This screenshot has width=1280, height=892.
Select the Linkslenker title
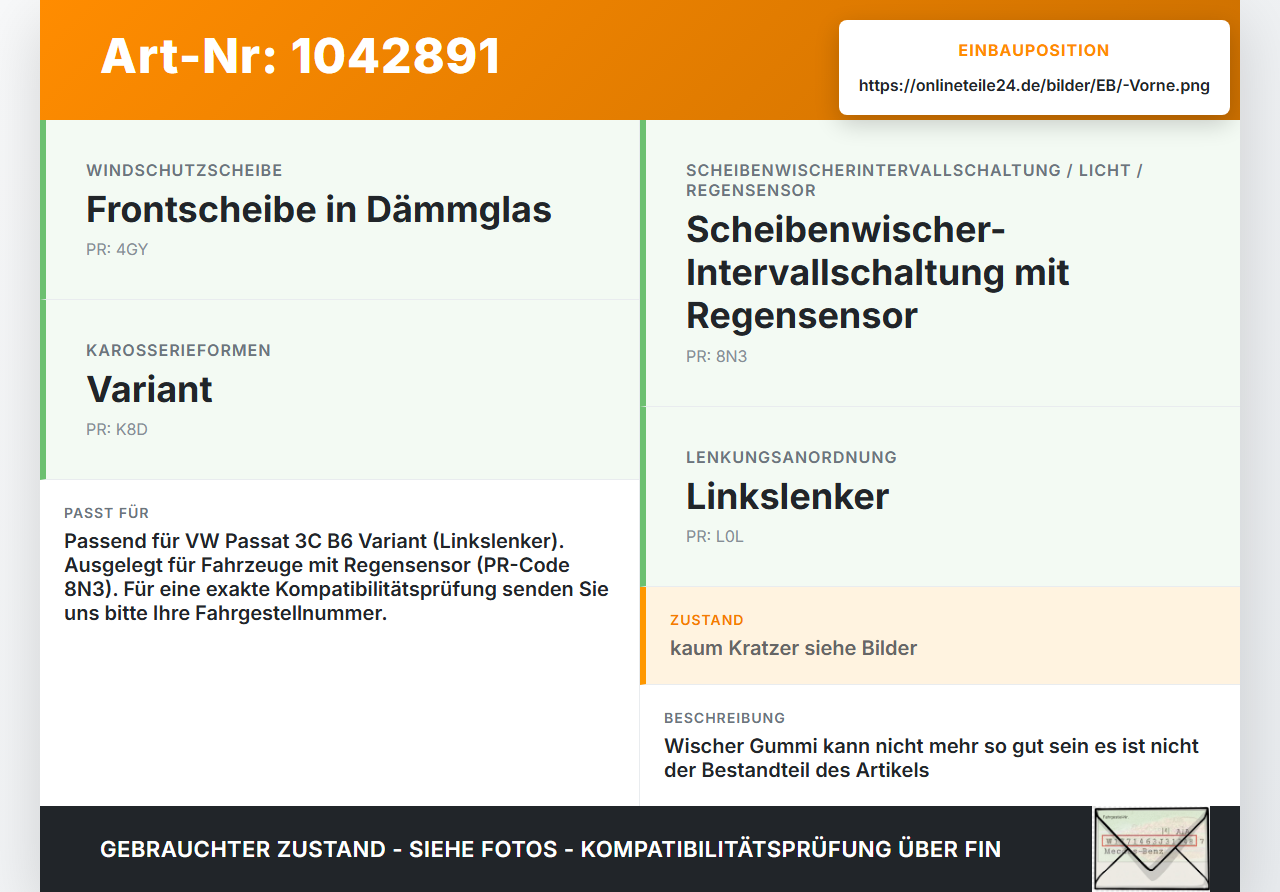point(787,497)
